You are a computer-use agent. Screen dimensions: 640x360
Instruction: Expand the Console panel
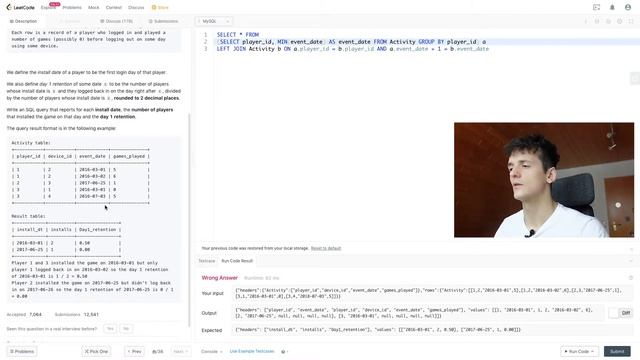tap(211, 351)
